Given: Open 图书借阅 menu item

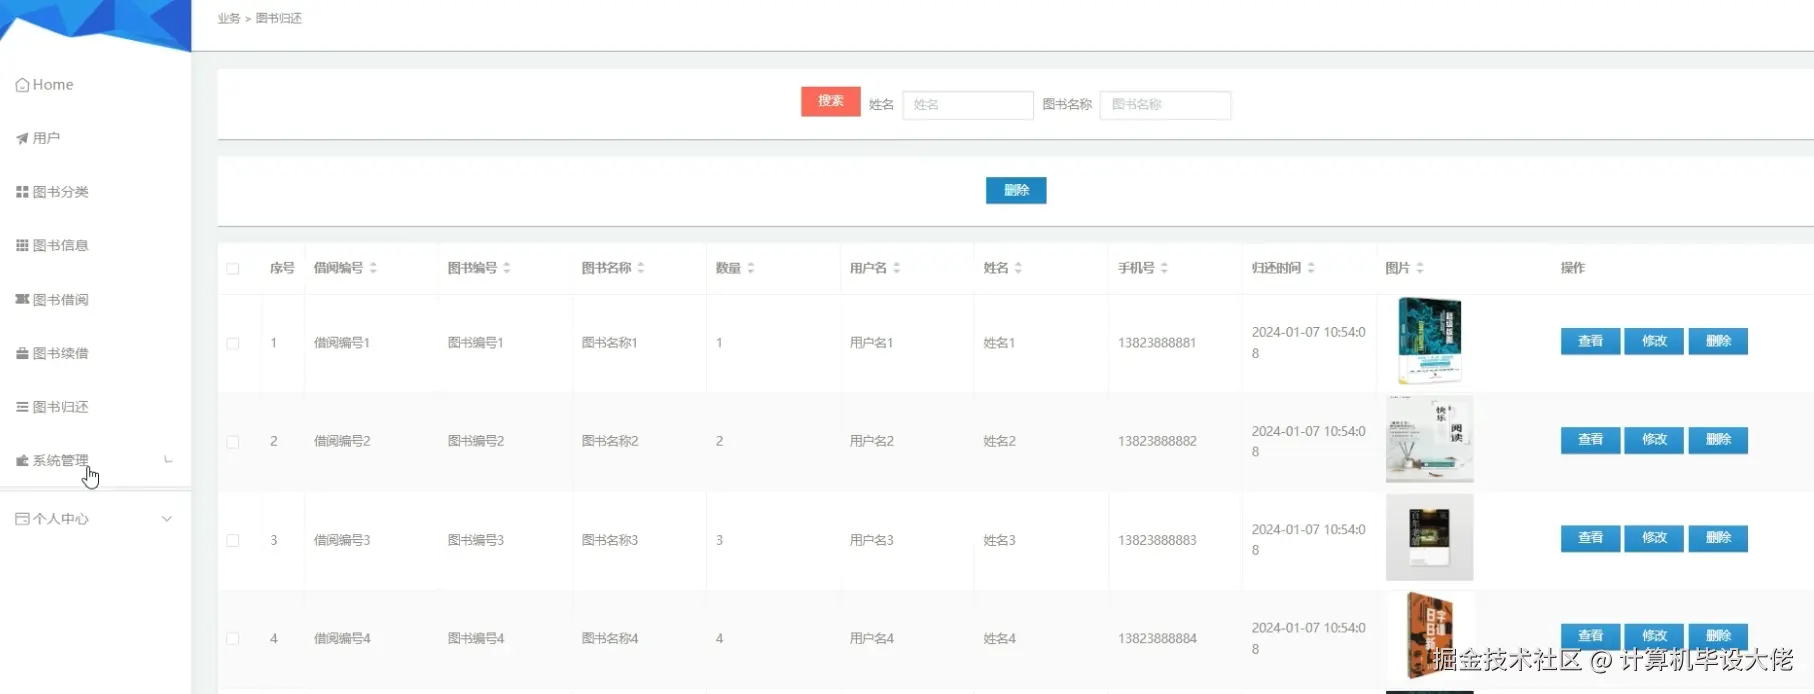Looking at the screenshot, I should click(x=60, y=299).
